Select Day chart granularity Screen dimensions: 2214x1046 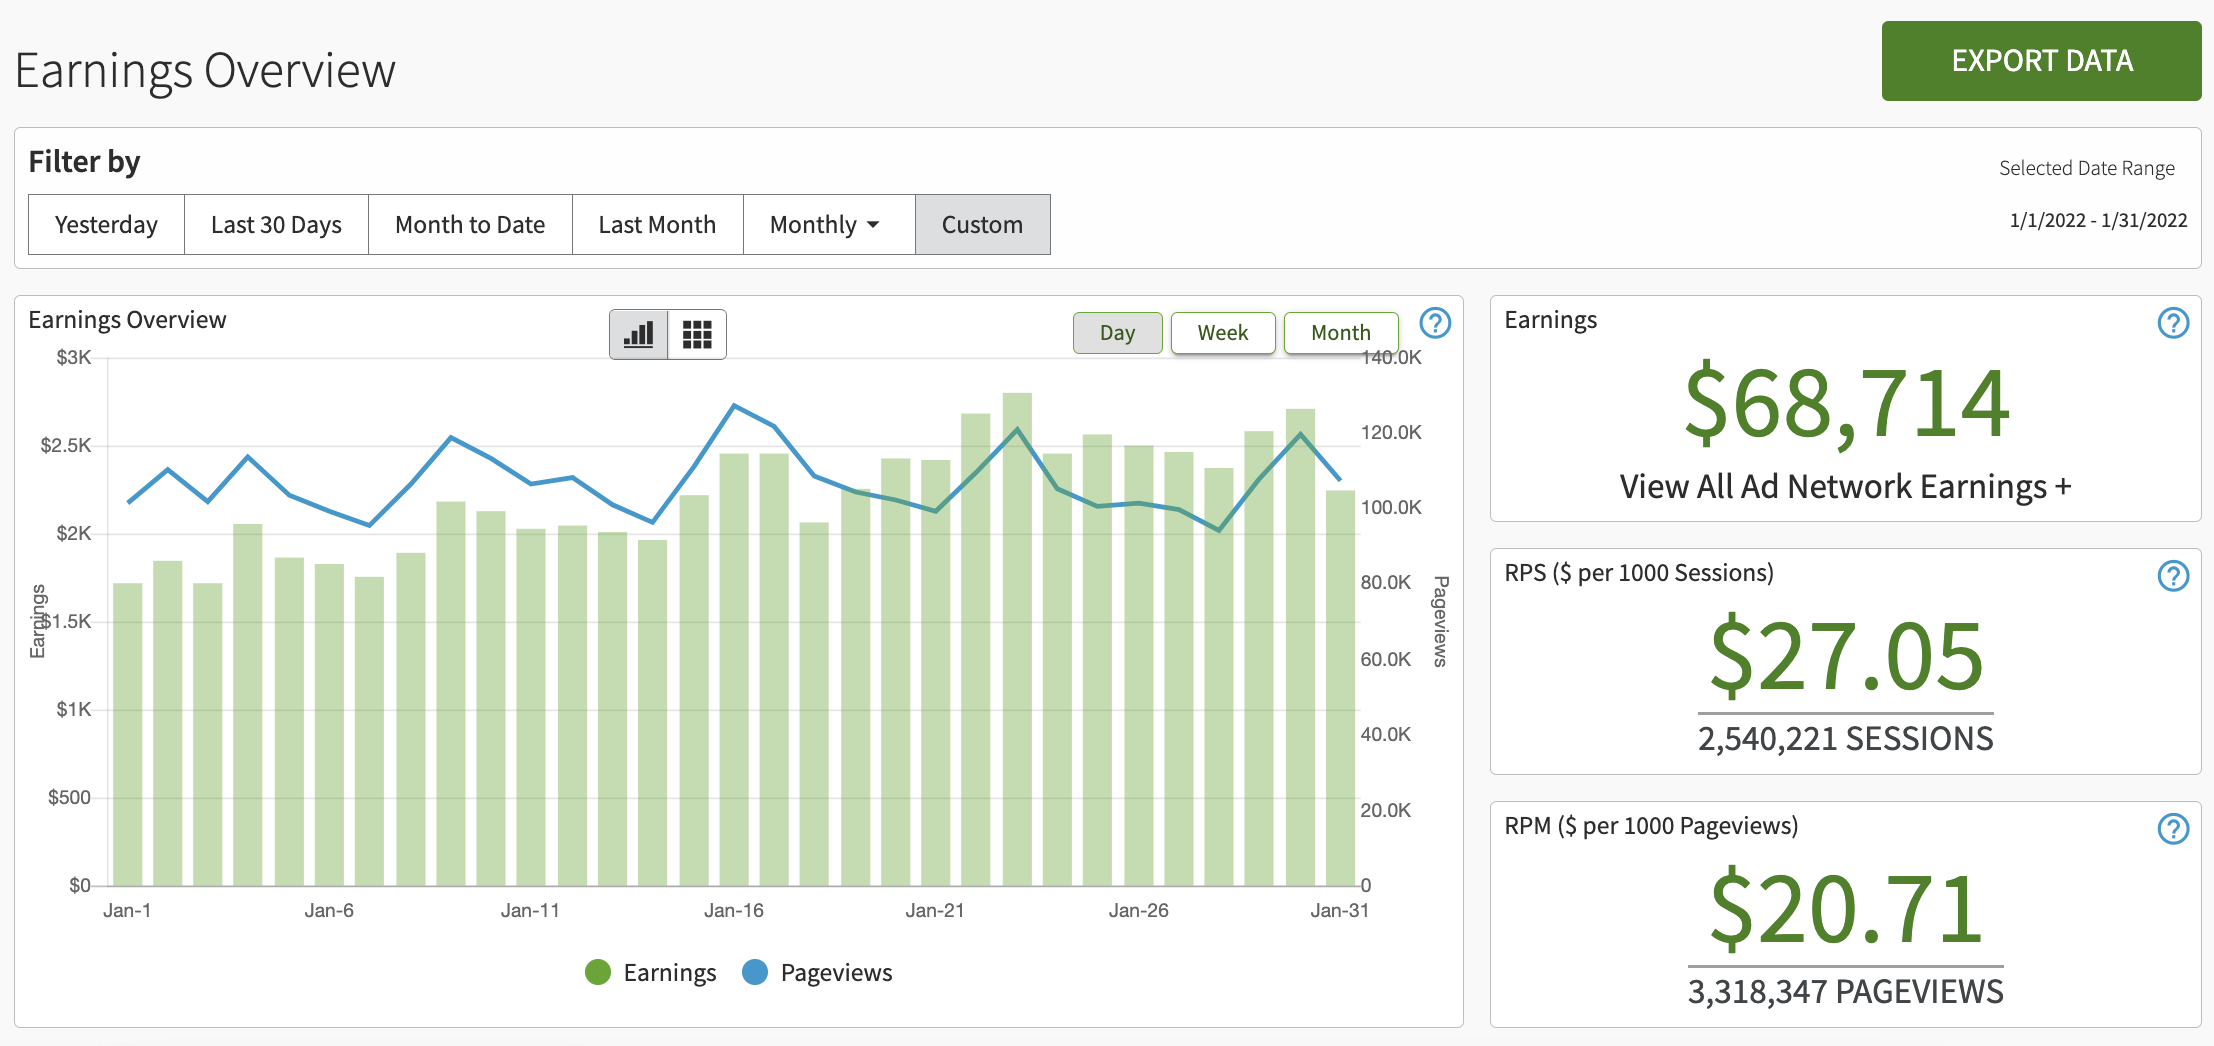1117,333
